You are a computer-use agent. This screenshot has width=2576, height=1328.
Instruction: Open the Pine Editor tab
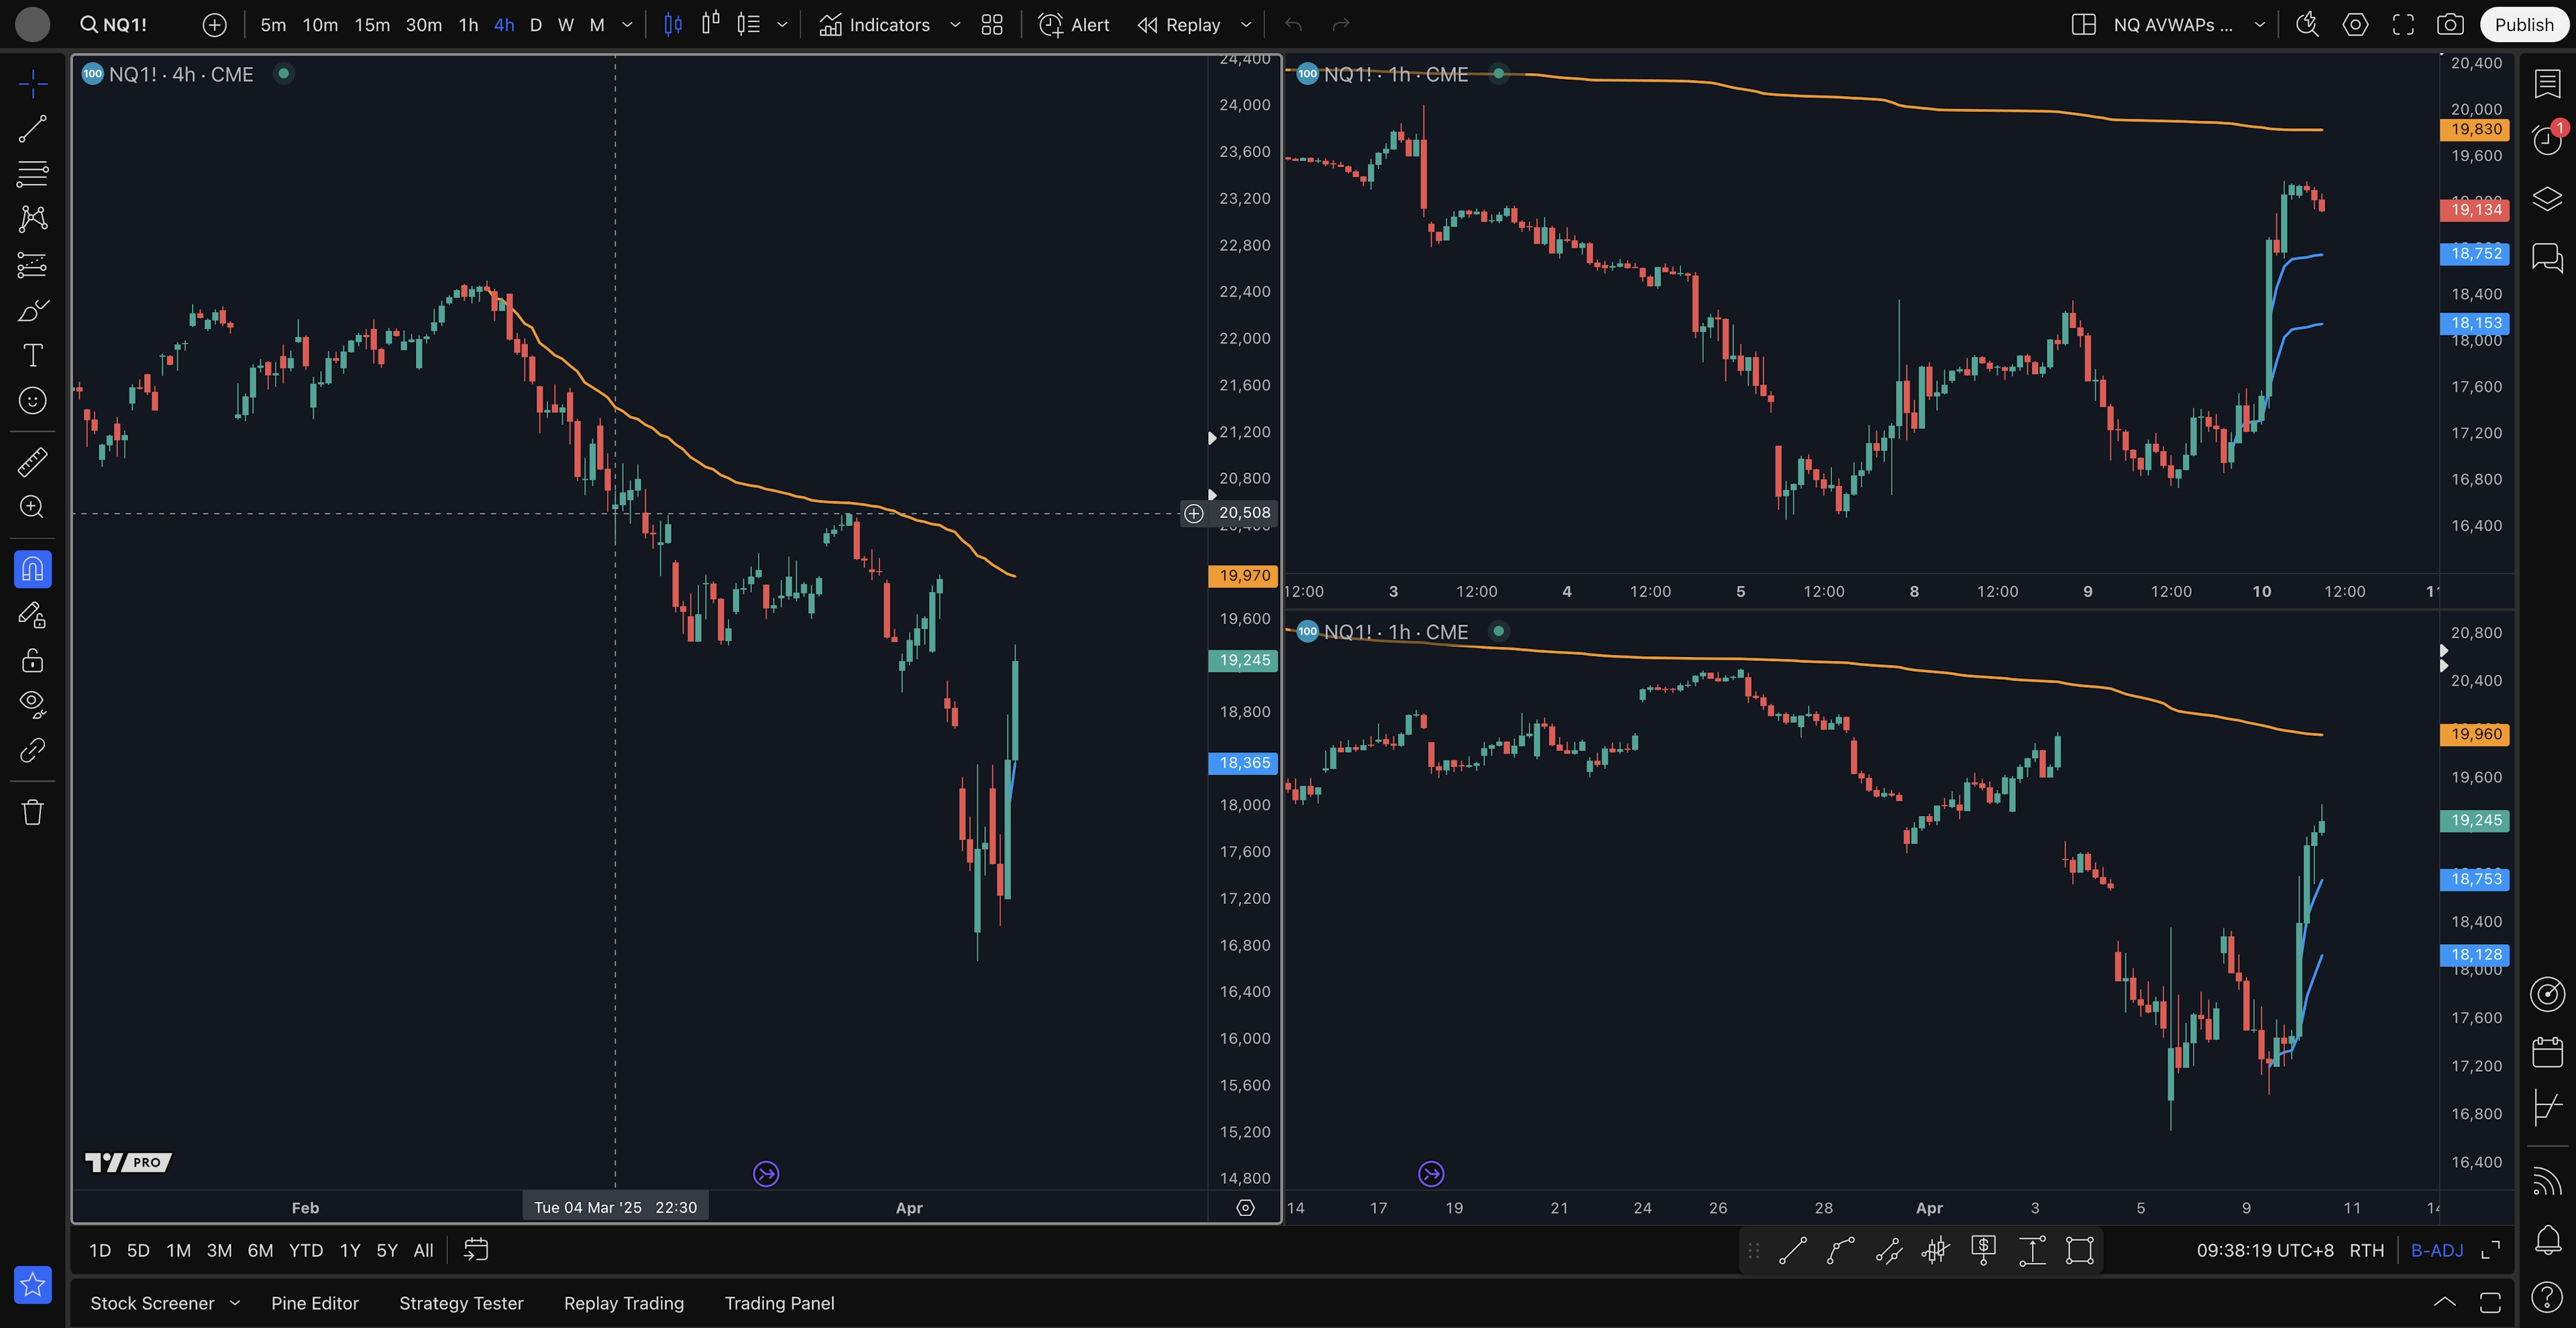(314, 1303)
